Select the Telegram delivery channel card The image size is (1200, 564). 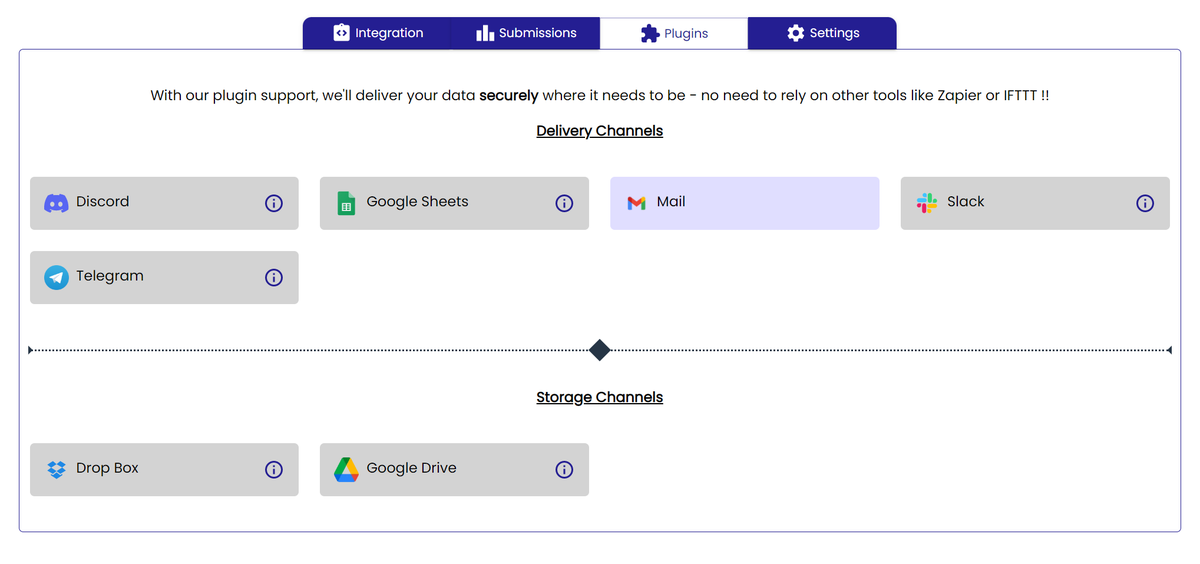pos(164,277)
